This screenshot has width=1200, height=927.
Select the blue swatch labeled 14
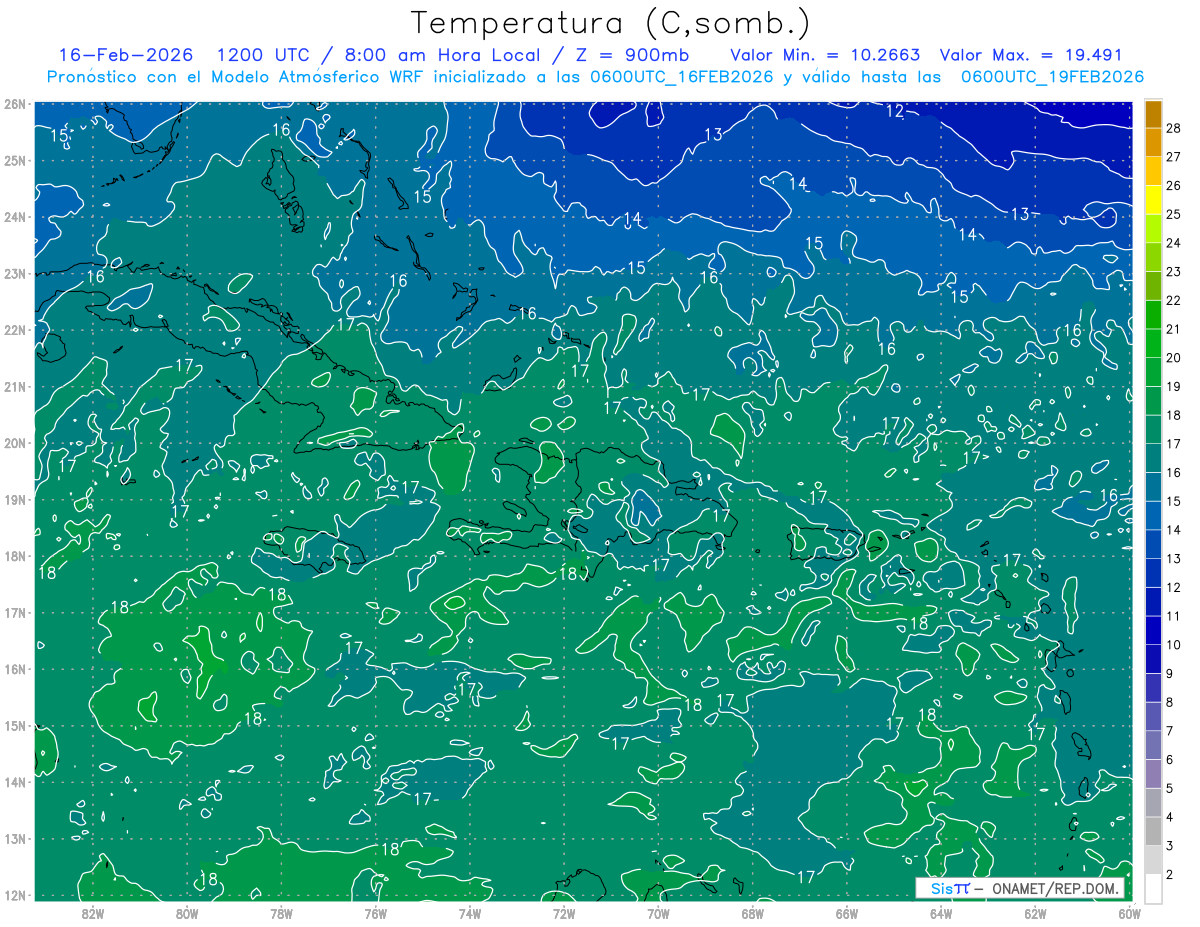pyautogui.click(x=1153, y=516)
